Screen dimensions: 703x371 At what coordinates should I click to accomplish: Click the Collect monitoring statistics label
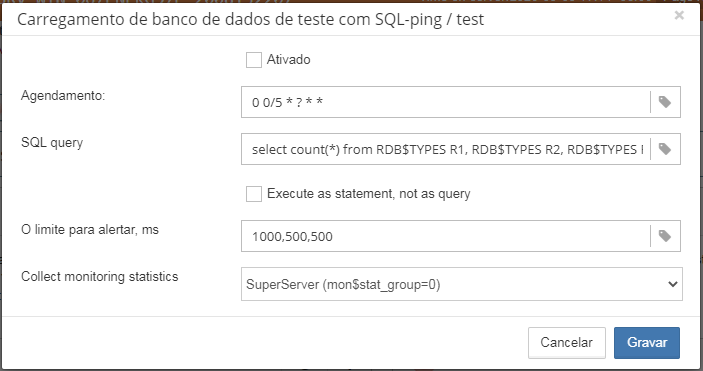pyautogui.click(x=100, y=276)
